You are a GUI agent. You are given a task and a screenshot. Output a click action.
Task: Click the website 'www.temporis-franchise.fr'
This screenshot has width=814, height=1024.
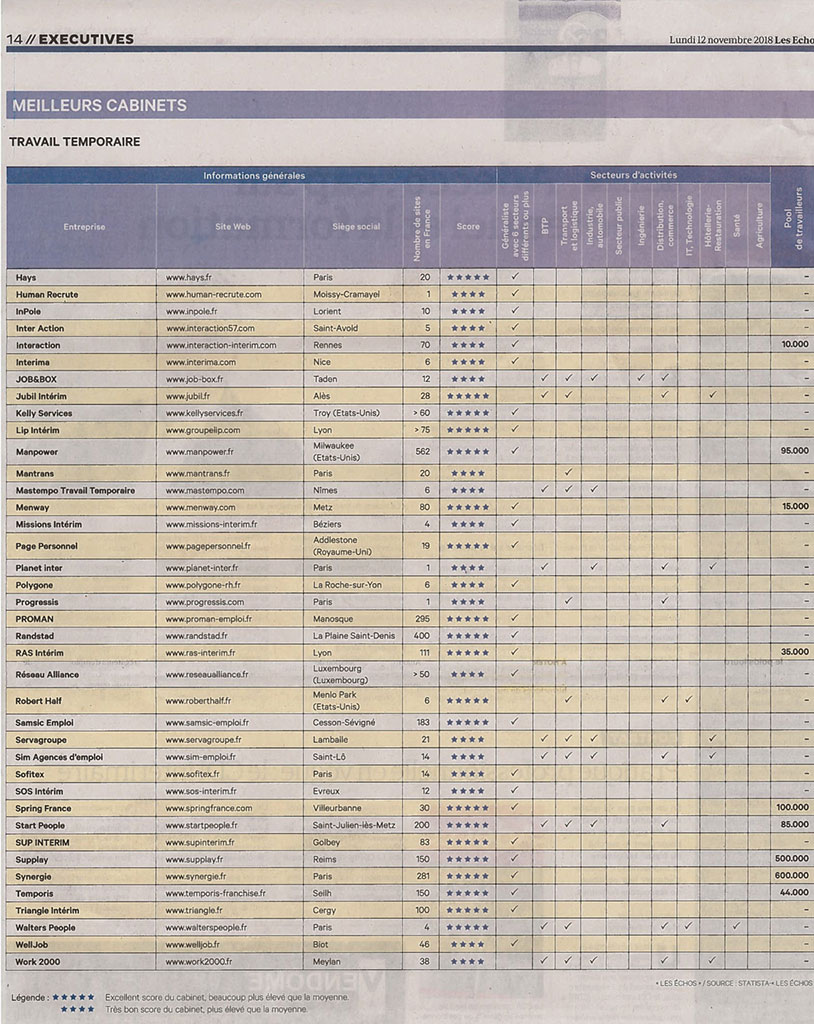(x=216, y=893)
